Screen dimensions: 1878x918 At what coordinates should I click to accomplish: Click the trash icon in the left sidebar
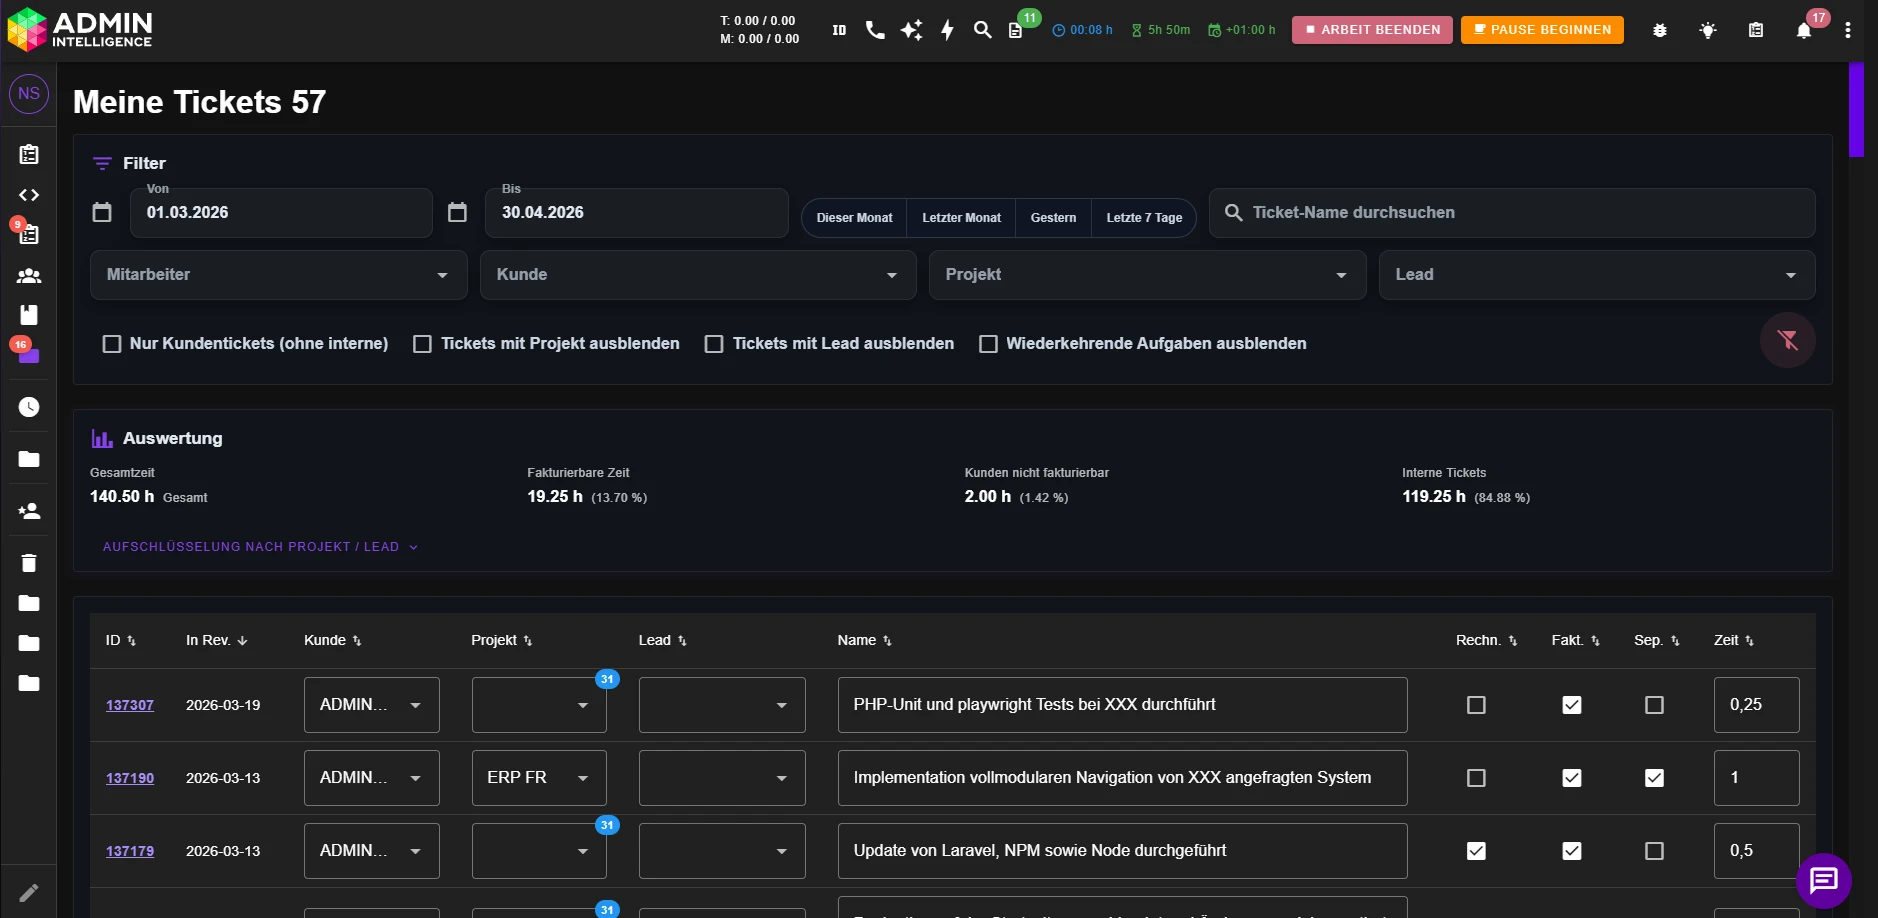click(x=28, y=562)
